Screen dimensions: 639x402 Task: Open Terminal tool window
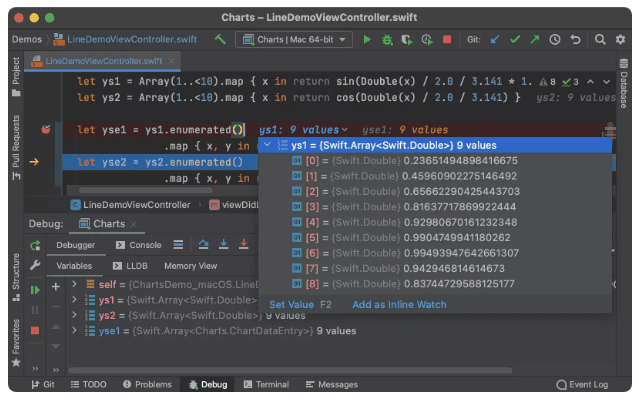coord(266,384)
